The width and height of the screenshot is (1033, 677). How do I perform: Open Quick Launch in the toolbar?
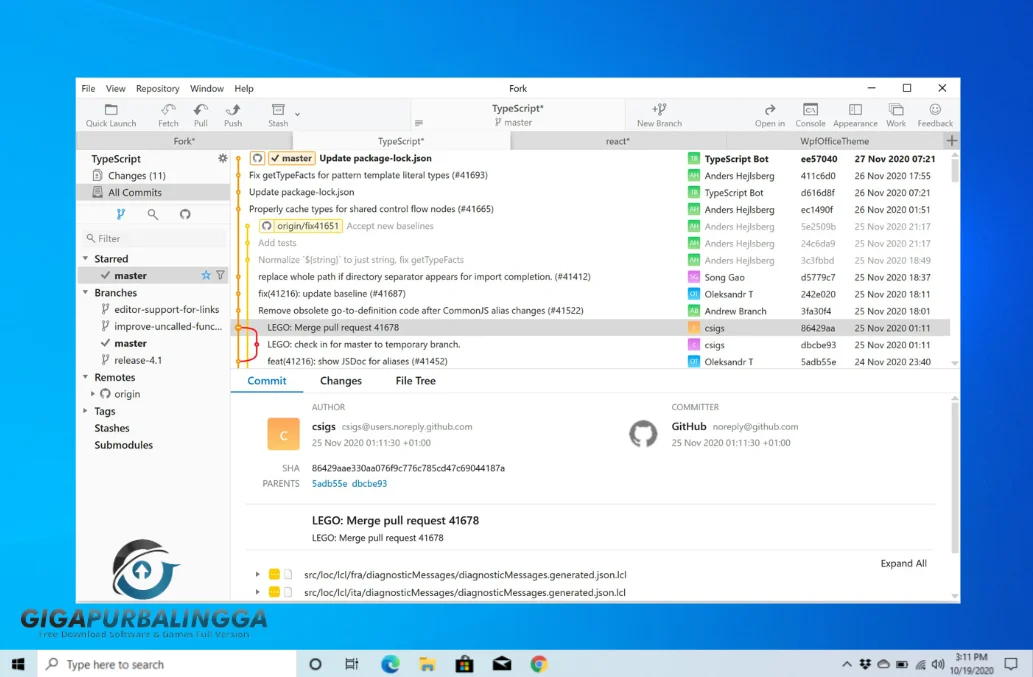111,115
